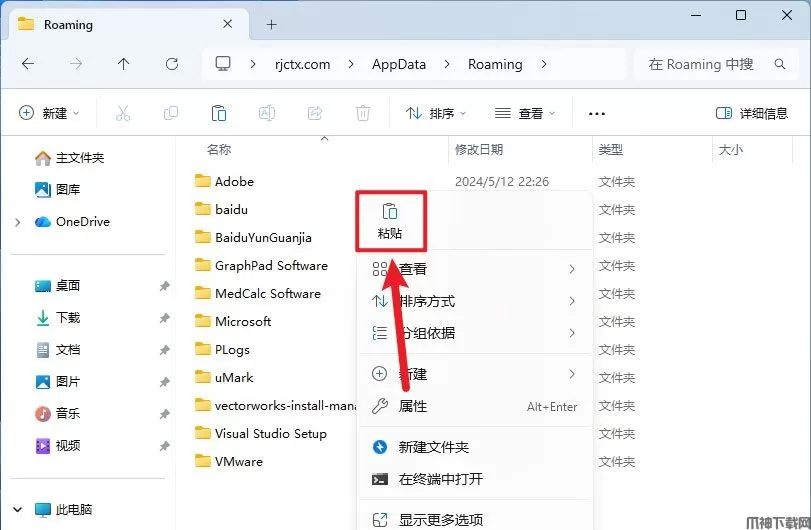Screen dimensions: 811x530
Task: Expand the OneDrive tree node
Action: tap(18, 222)
